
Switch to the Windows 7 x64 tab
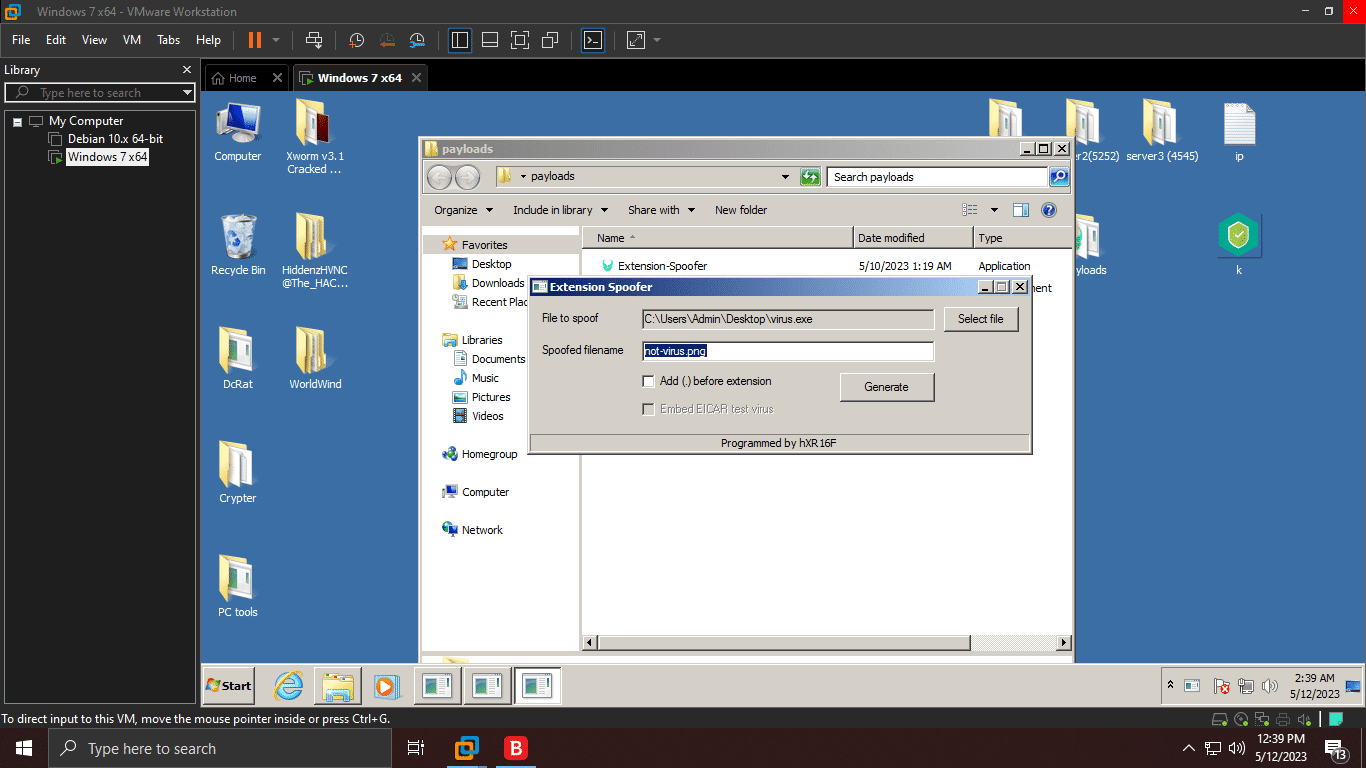(x=360, y=77)
